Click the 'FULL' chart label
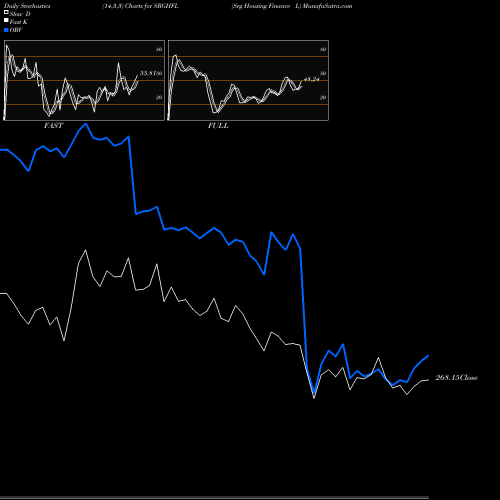Screen dimensions: 500x500 pos(218,126)
